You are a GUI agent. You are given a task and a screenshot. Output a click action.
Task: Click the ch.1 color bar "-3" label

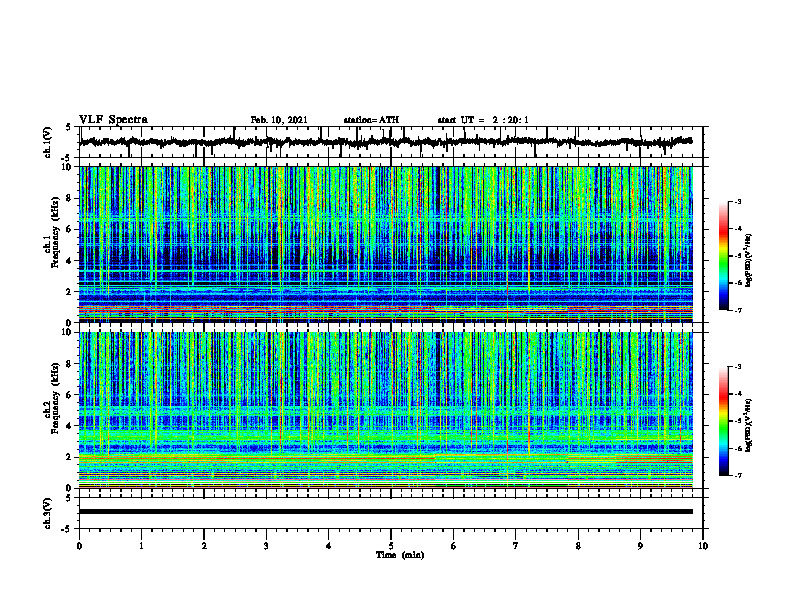(x=737, y=202)
